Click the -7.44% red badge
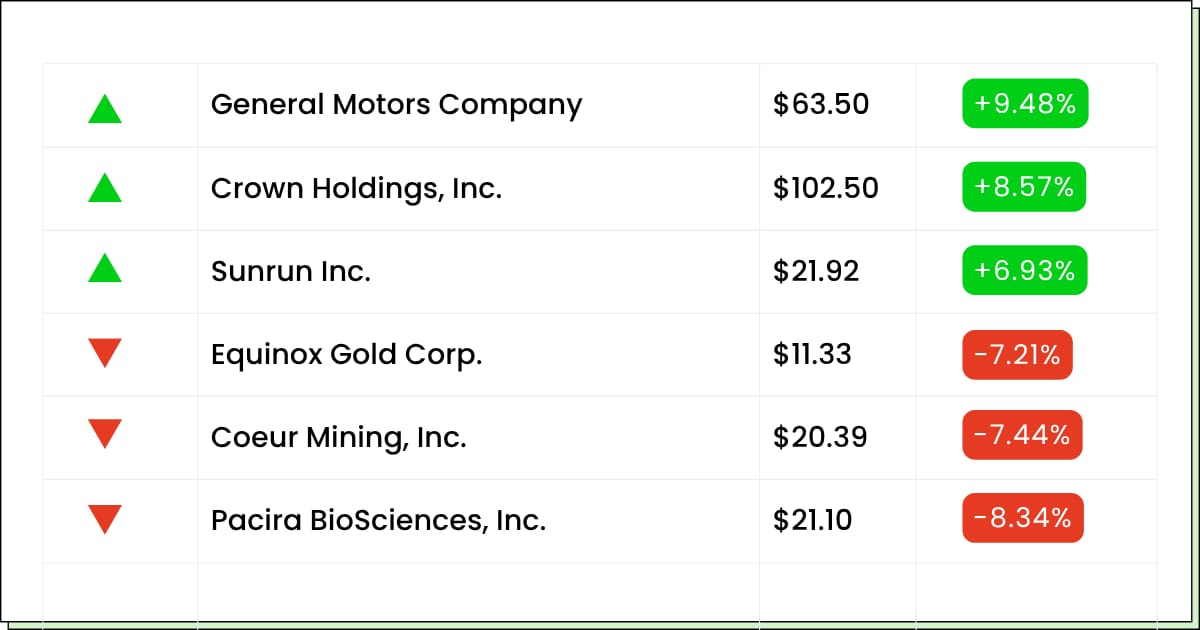 pos(1023,435)
